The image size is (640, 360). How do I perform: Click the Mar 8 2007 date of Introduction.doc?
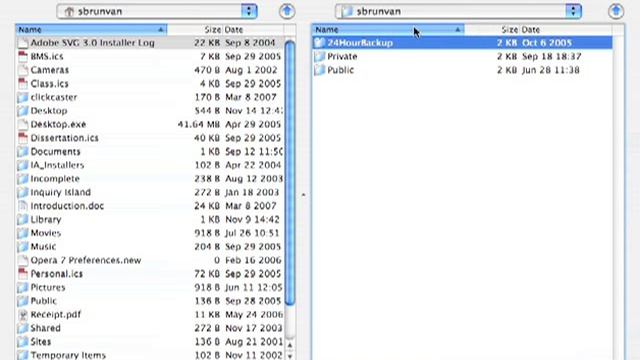tap(251, 206)
